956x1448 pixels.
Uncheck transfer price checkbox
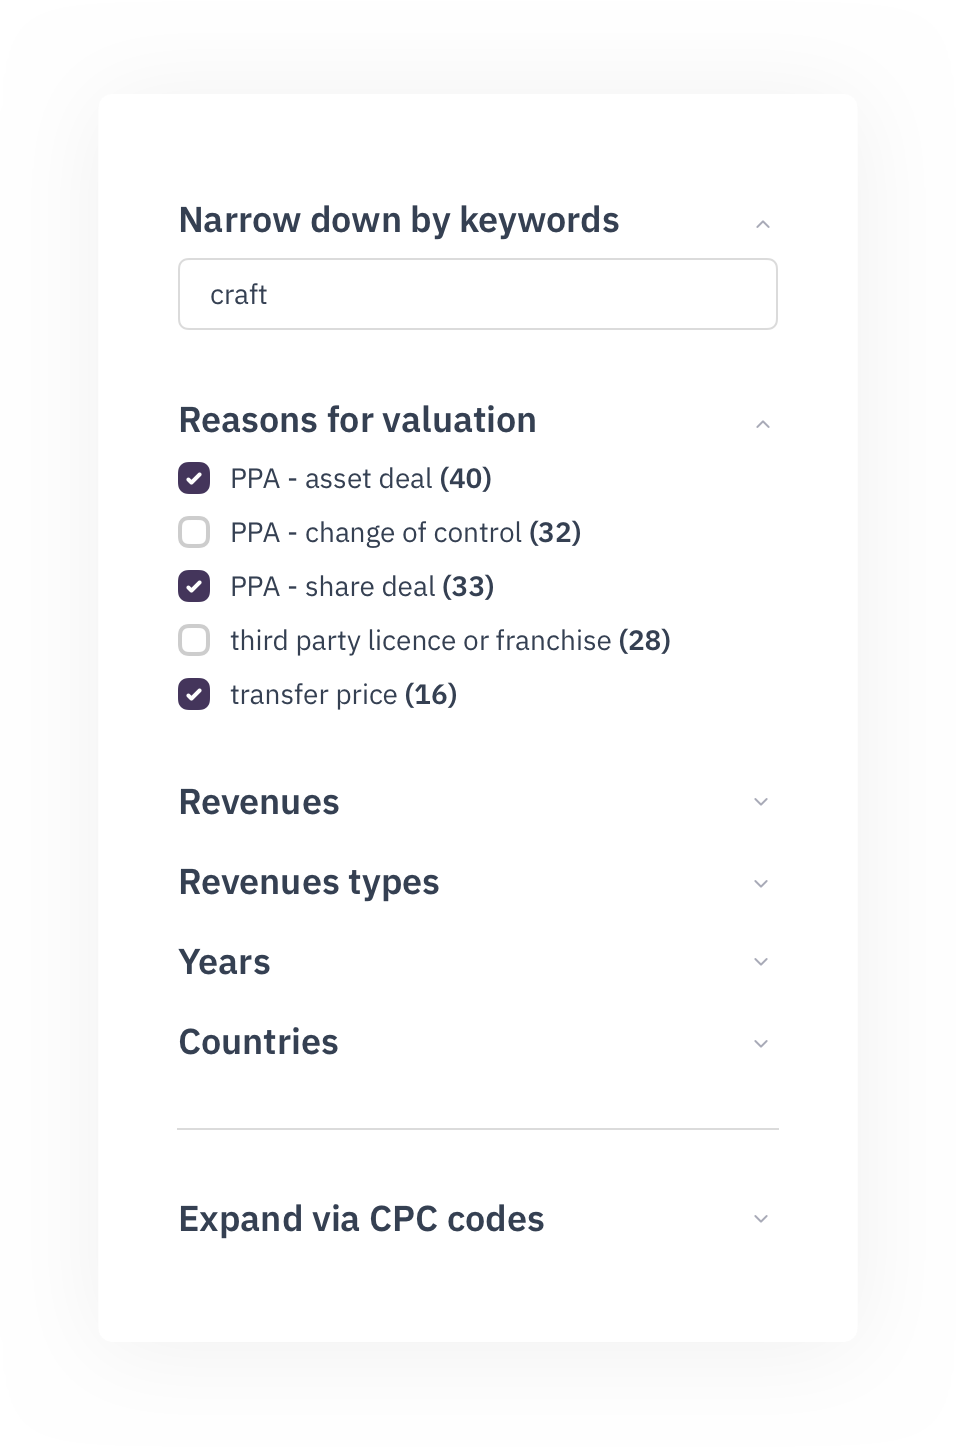point(194,694)
